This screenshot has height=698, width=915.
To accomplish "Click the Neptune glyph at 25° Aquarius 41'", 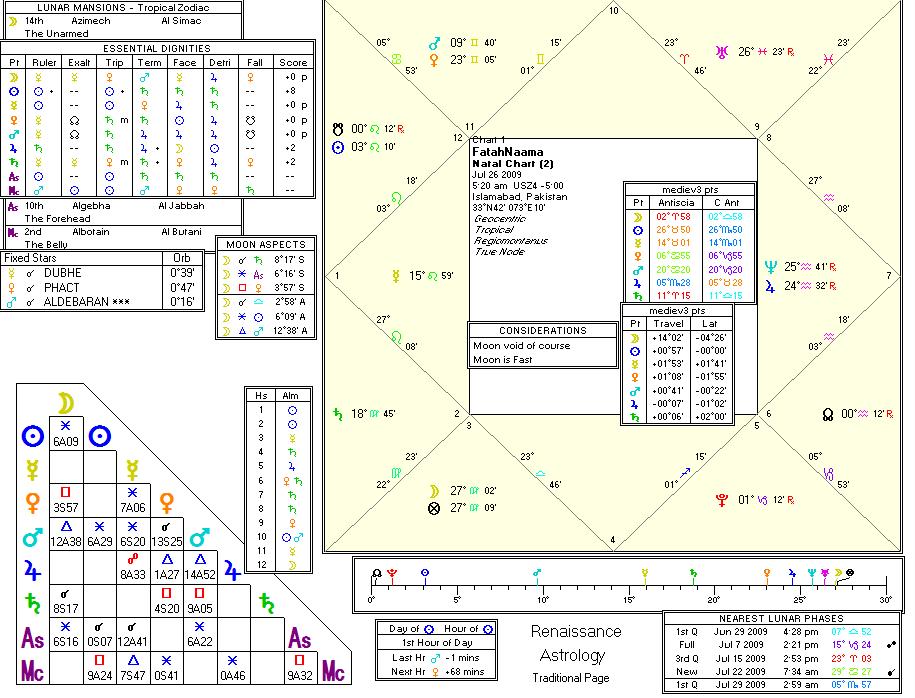I will click(x=771, y=267).
